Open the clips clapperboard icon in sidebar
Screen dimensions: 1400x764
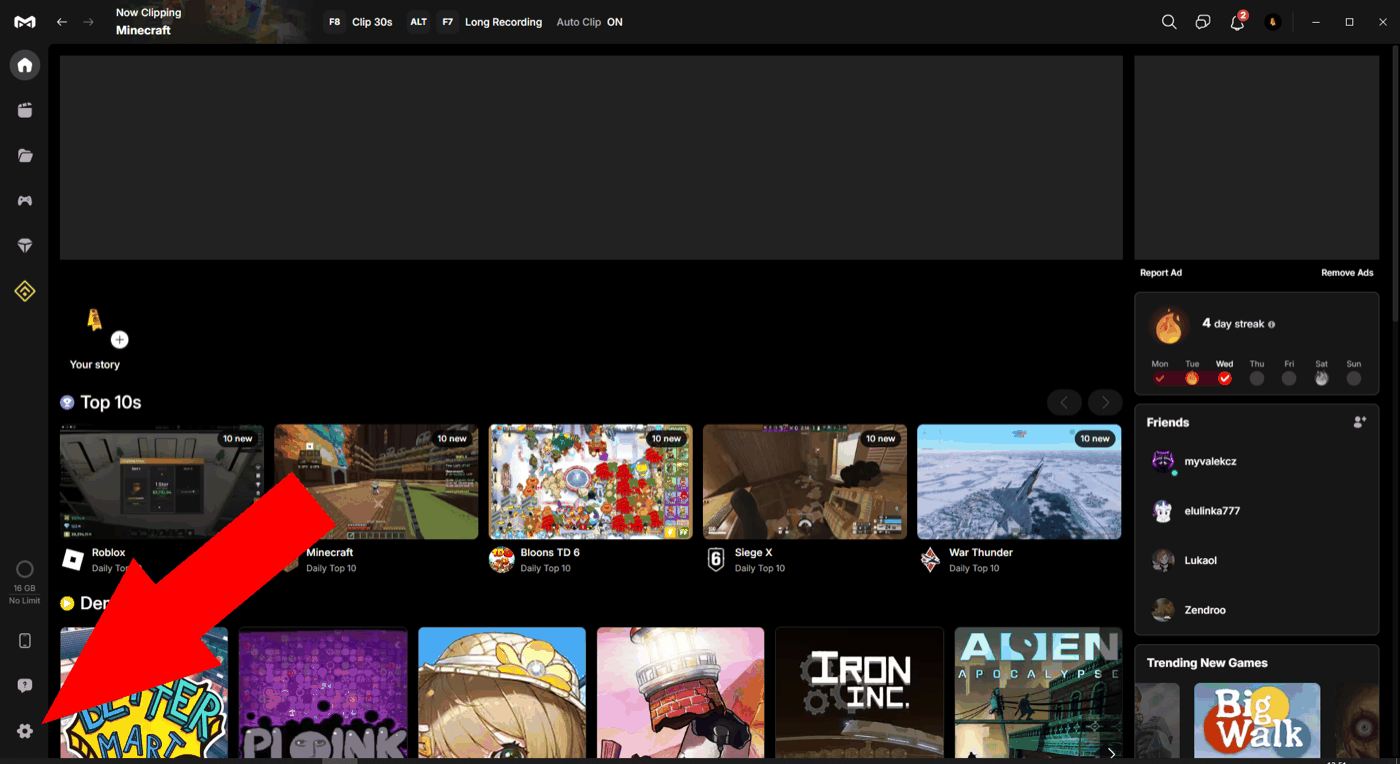25,111
